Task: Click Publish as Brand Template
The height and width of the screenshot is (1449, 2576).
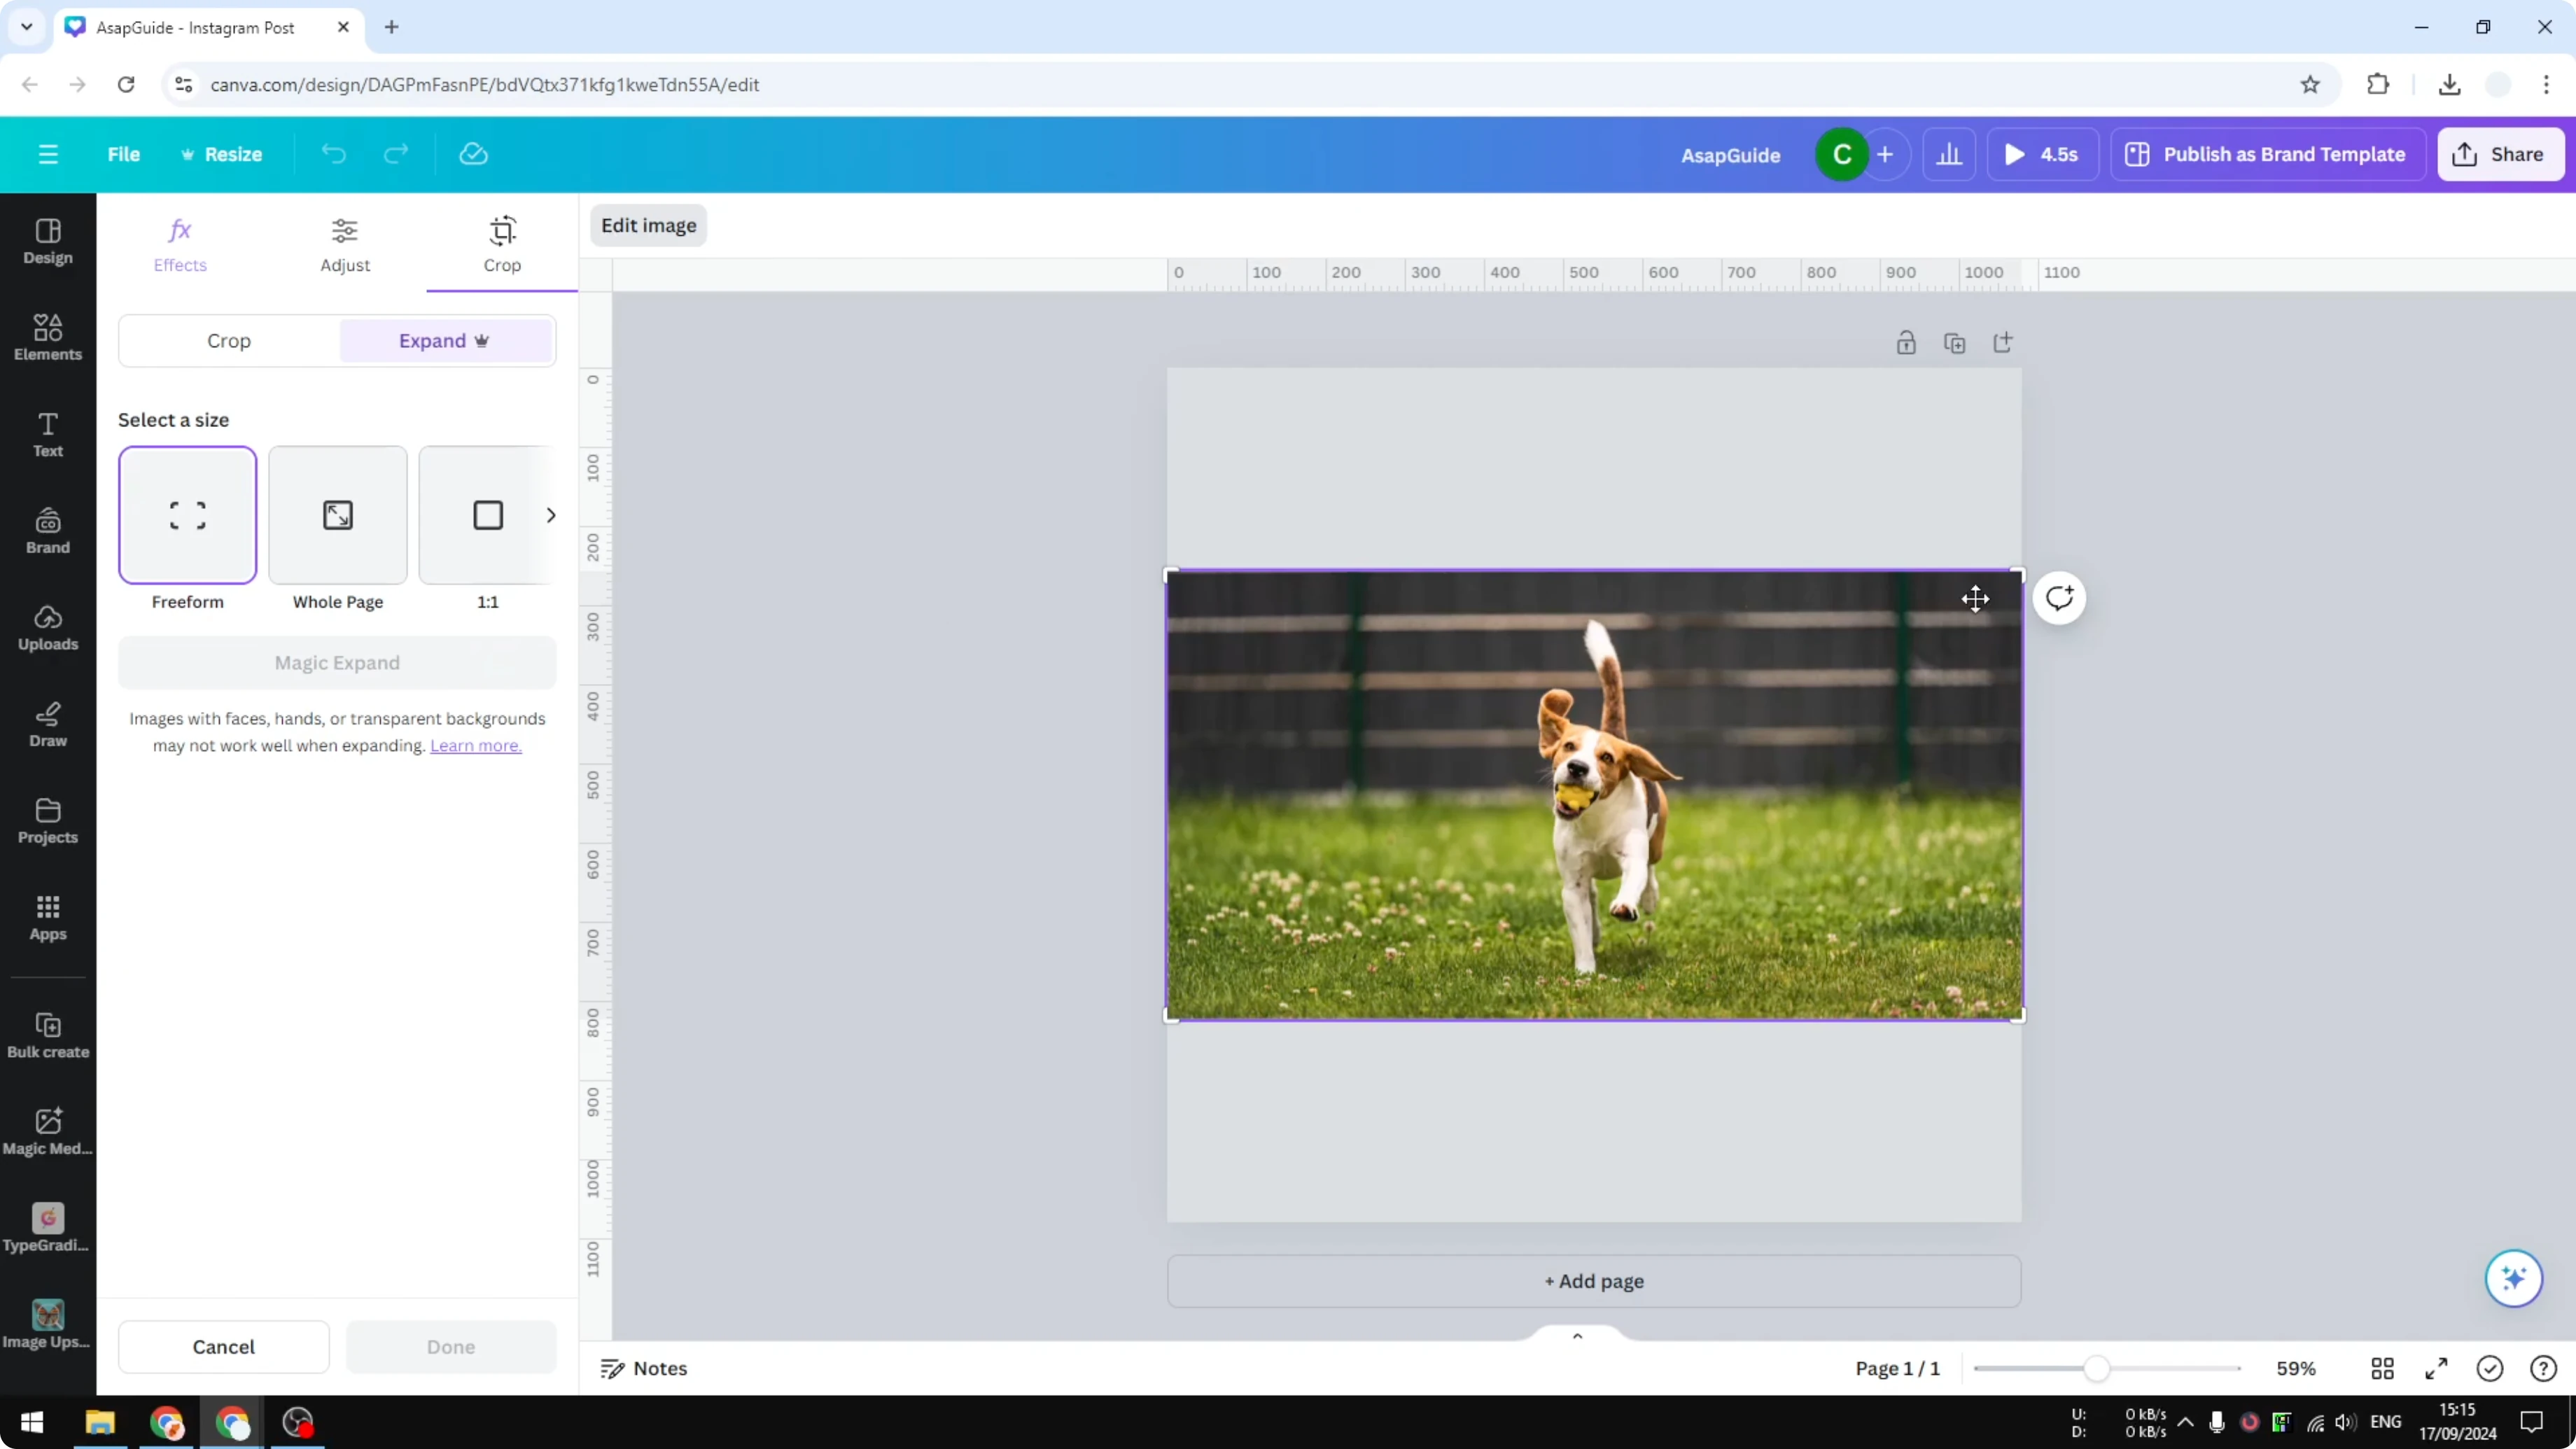Action: (2268, 154)
